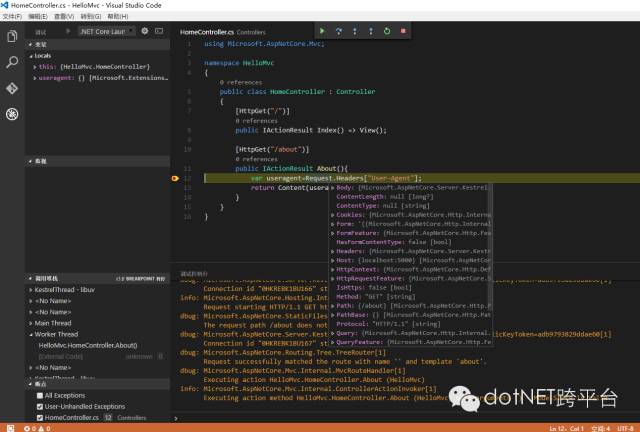Image resolution: width=640 pixels, height=432 pixels.
Task: Click the 'namespace HelloMvc' code line
Action: point(239,63)
